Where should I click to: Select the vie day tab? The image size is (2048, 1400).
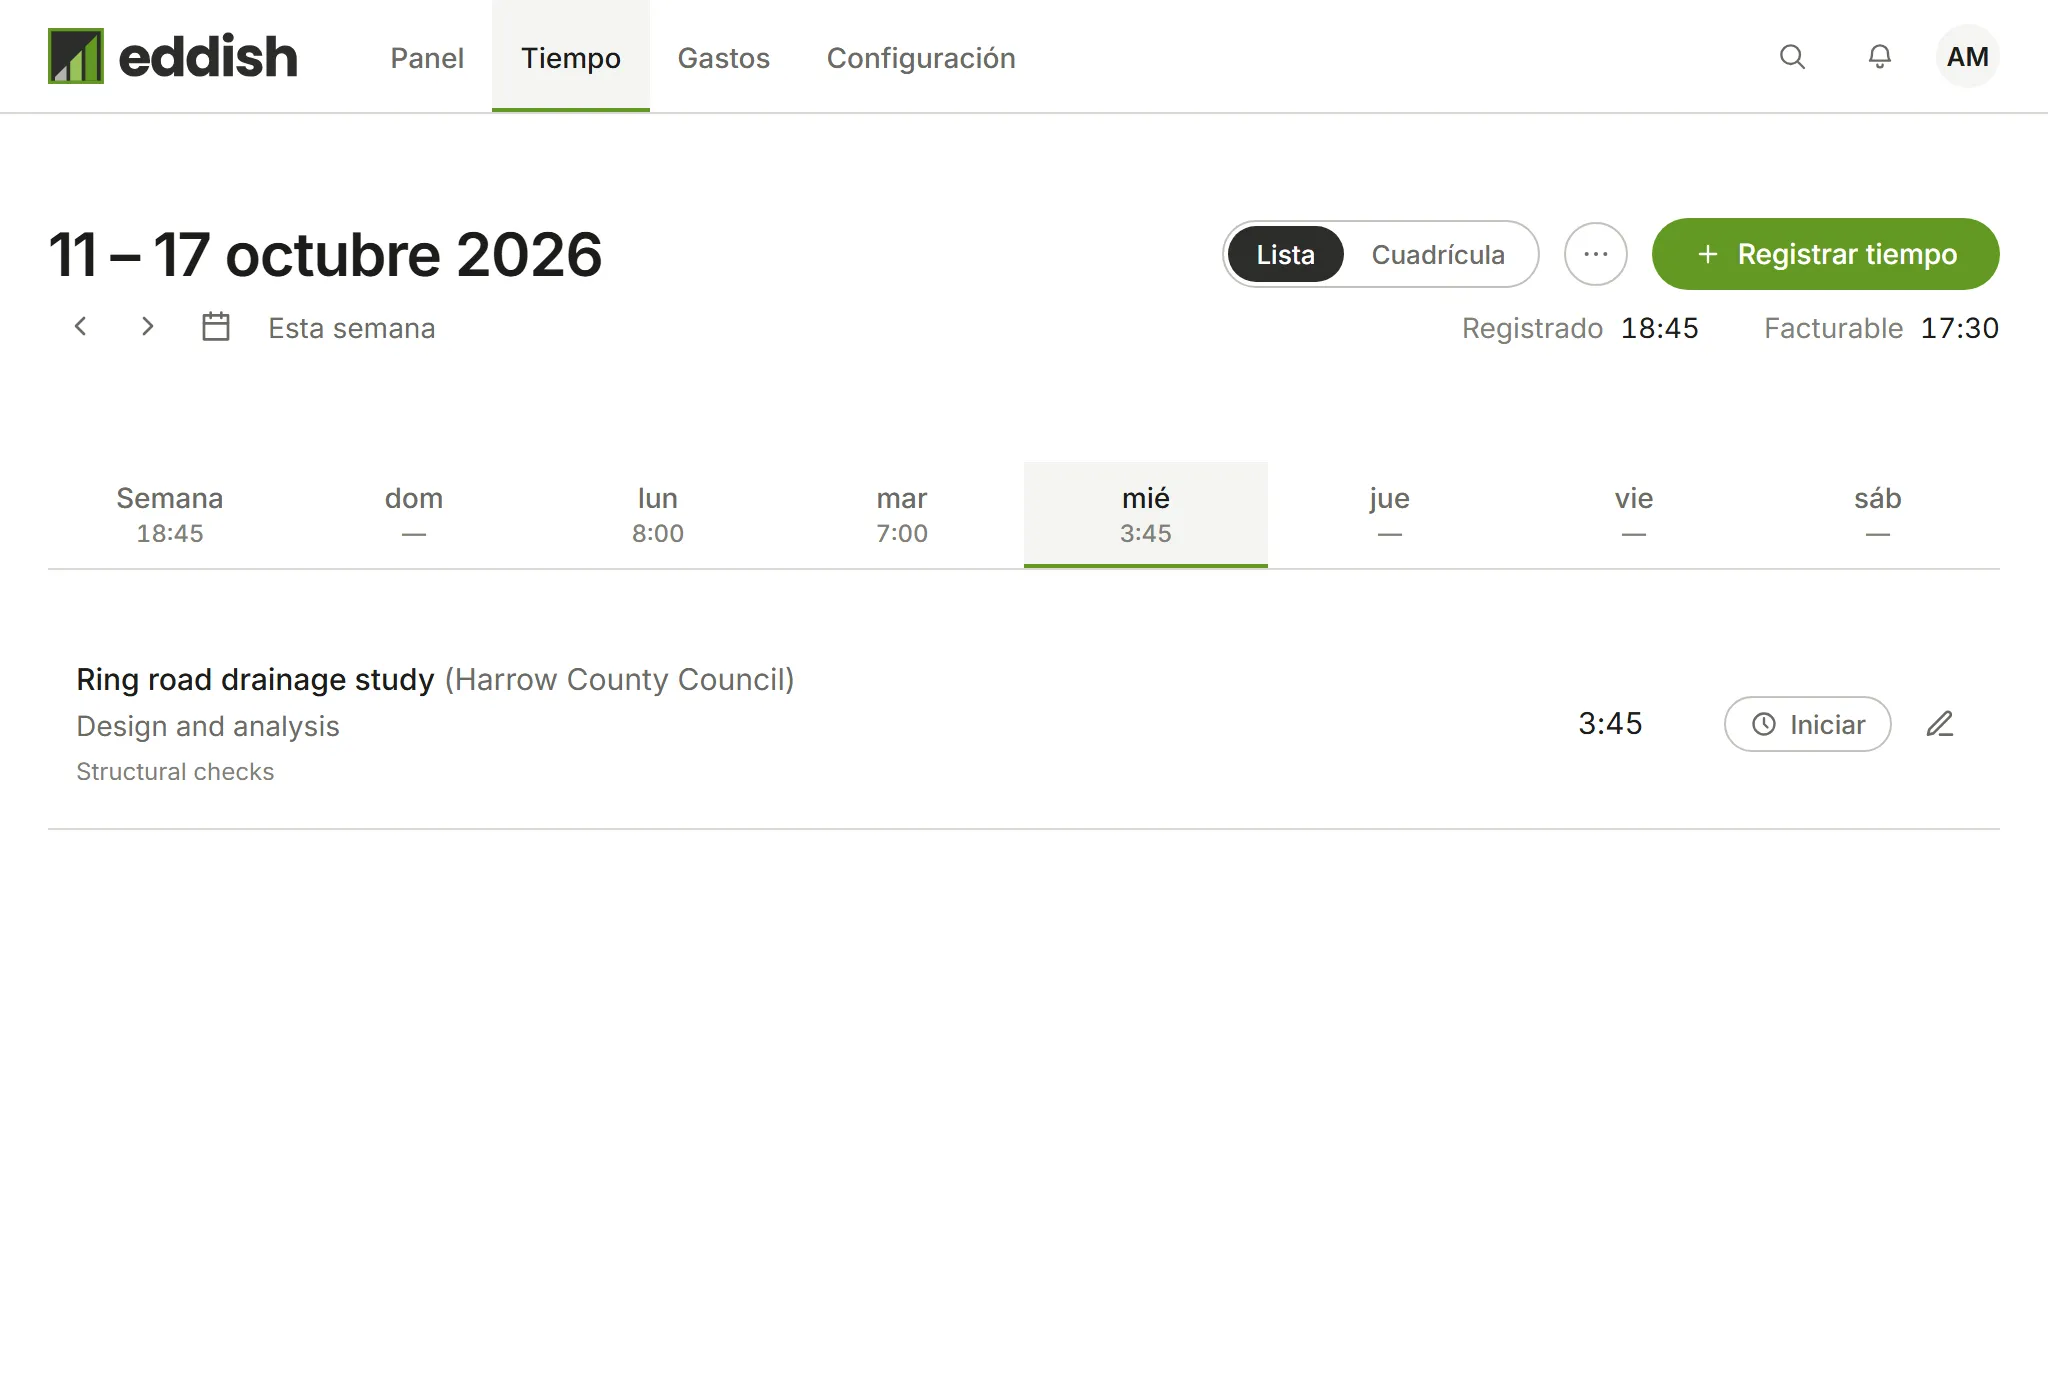1634,514
